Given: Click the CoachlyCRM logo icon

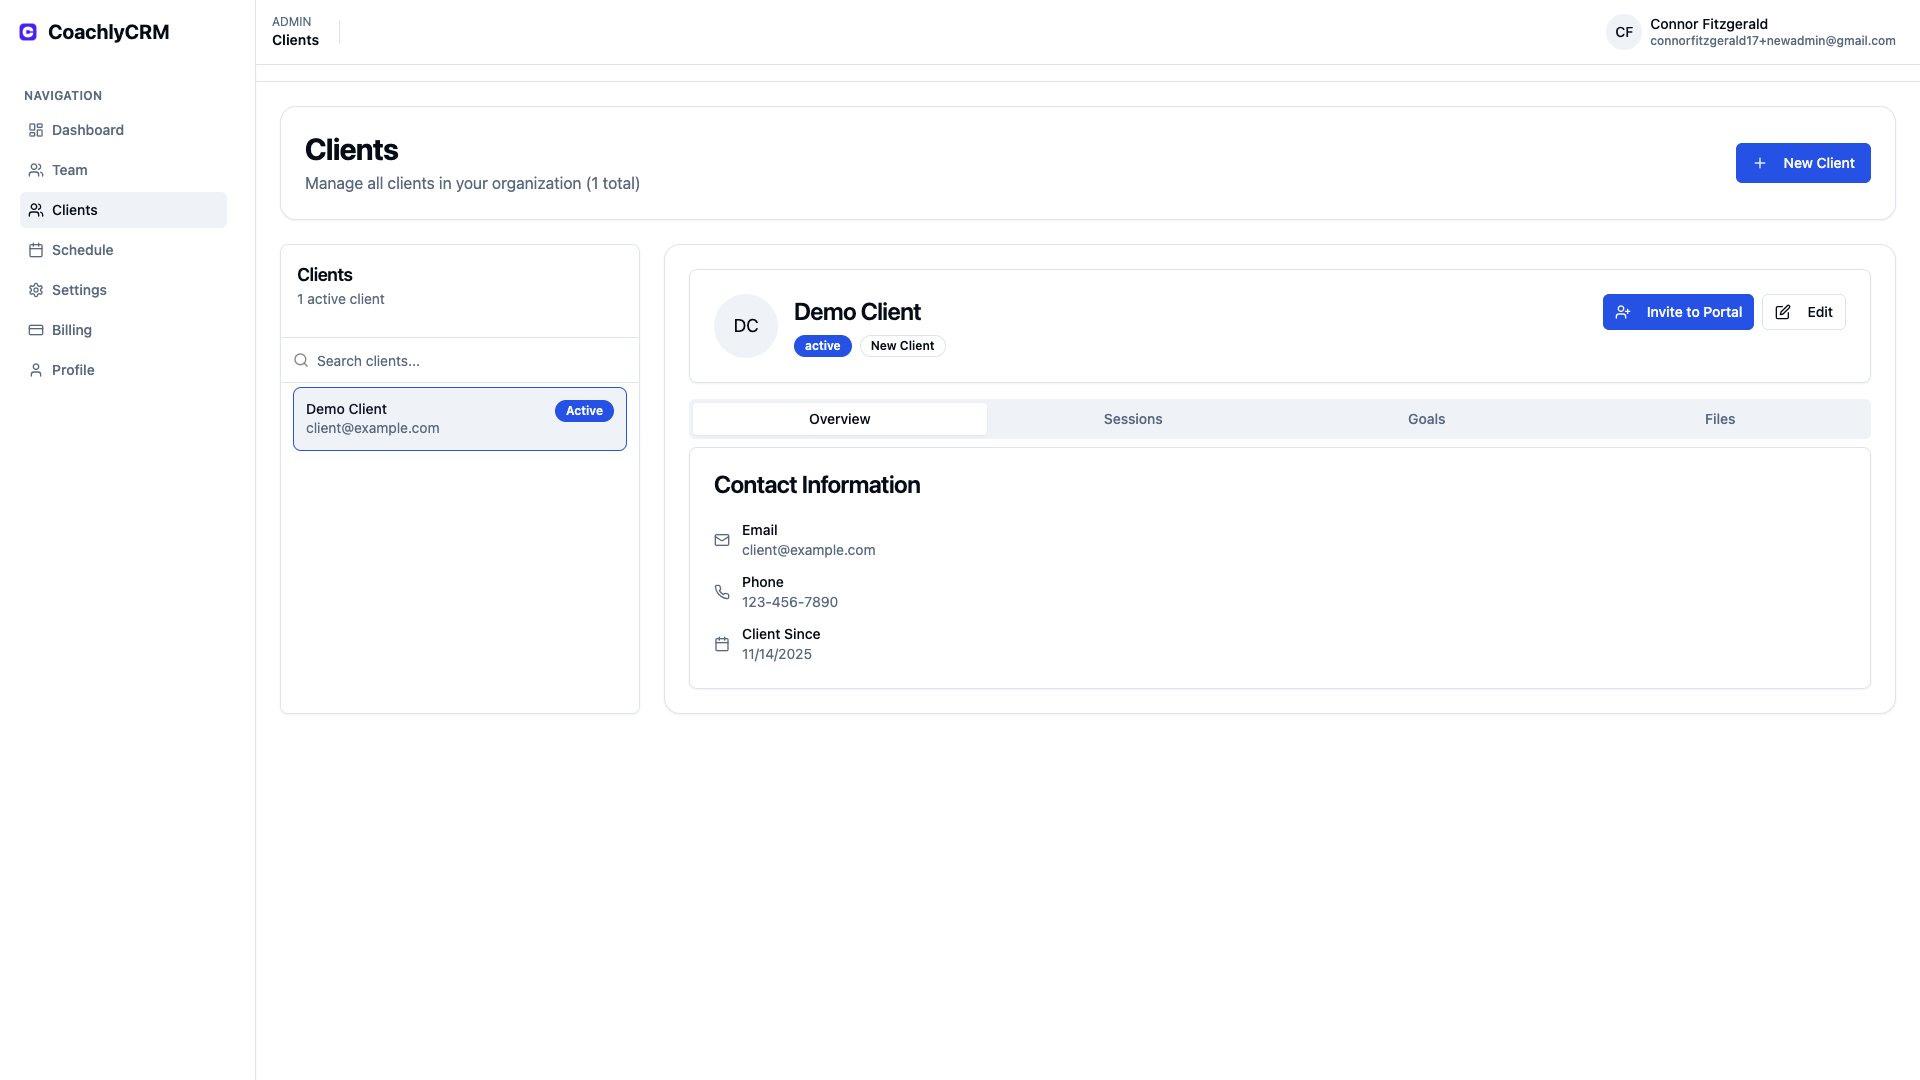Looking at the screenshot, I should pyautogui.click(x=27, y=31).
